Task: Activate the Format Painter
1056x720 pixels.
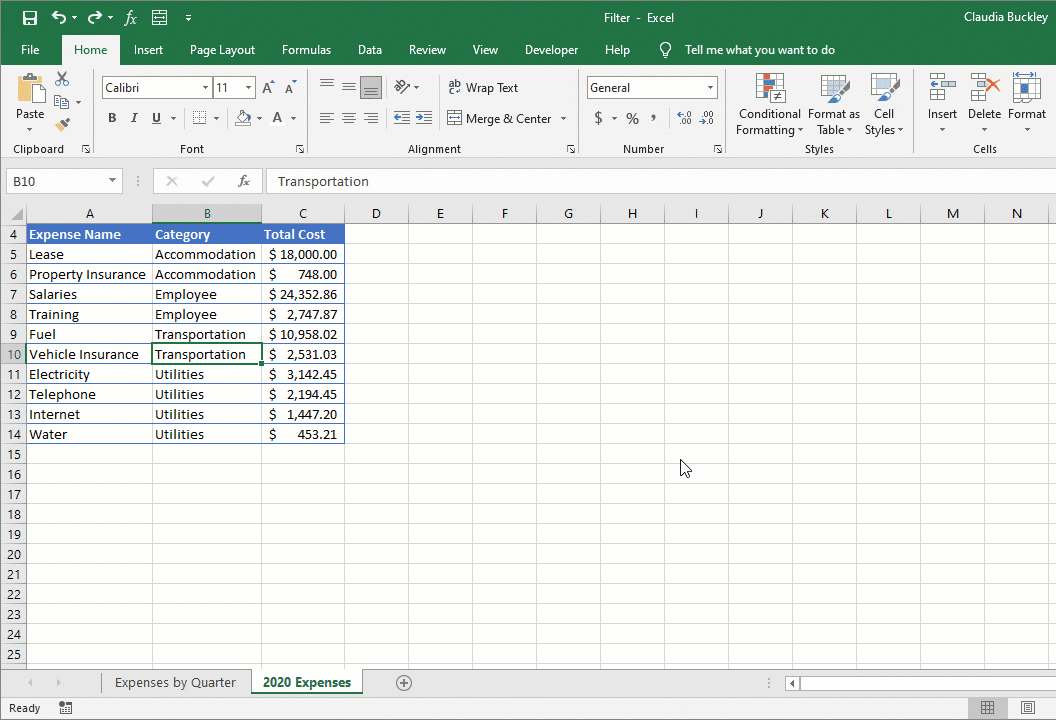Action: pyautogui.click(x=63, y=123)
